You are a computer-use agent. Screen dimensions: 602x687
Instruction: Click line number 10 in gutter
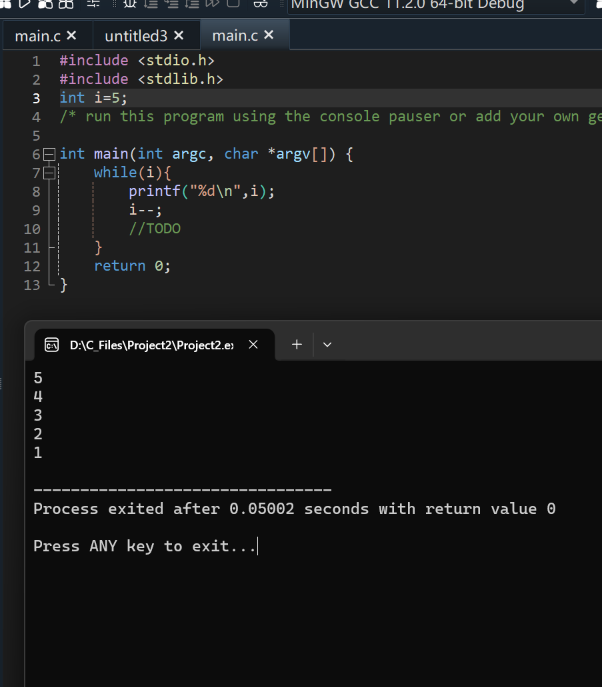click(32, 229)
